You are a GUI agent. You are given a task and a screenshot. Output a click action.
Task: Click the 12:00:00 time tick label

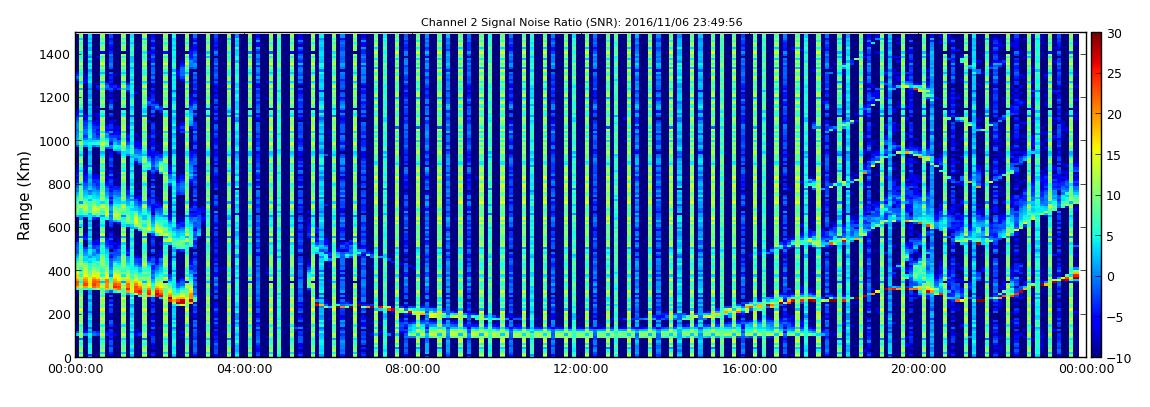pyautogui.click(x=580, y=370)
